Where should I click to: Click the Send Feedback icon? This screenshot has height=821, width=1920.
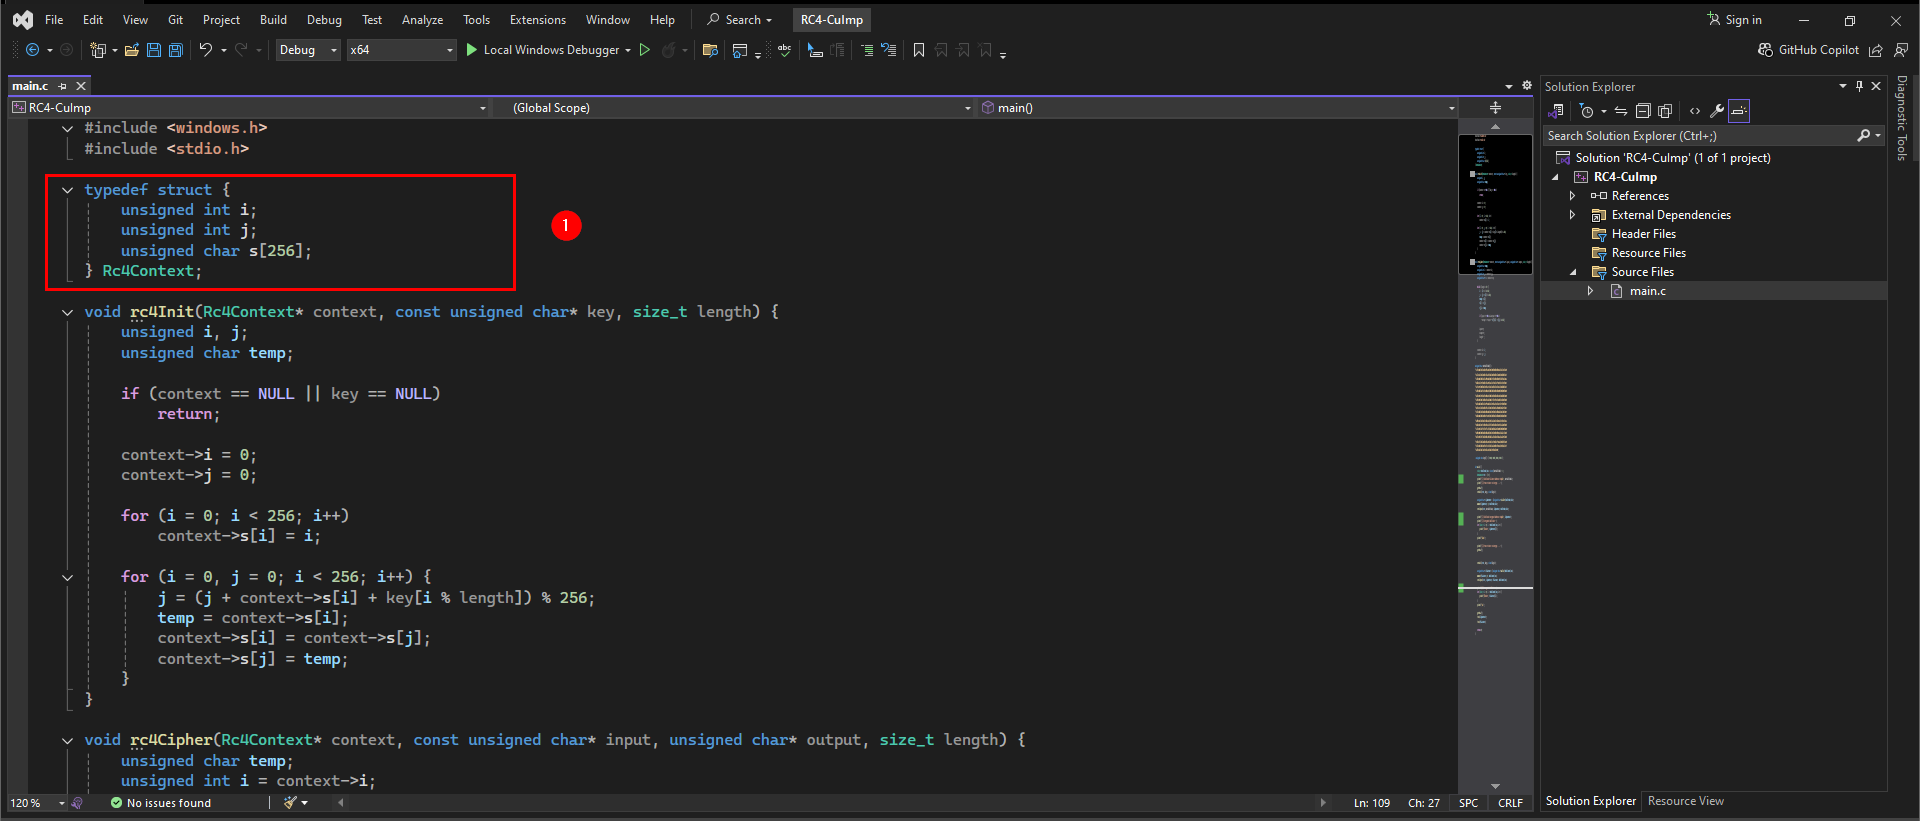click(x=1901, y=50)
